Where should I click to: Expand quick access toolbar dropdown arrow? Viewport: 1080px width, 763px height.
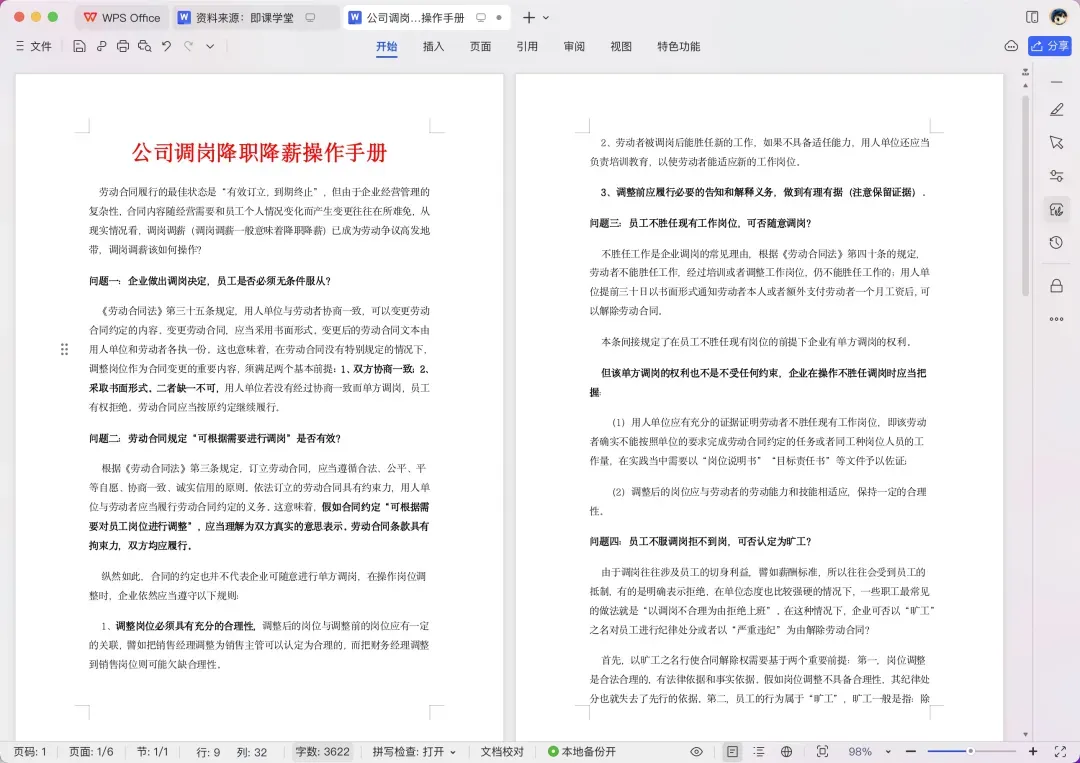tap(210, 46)
